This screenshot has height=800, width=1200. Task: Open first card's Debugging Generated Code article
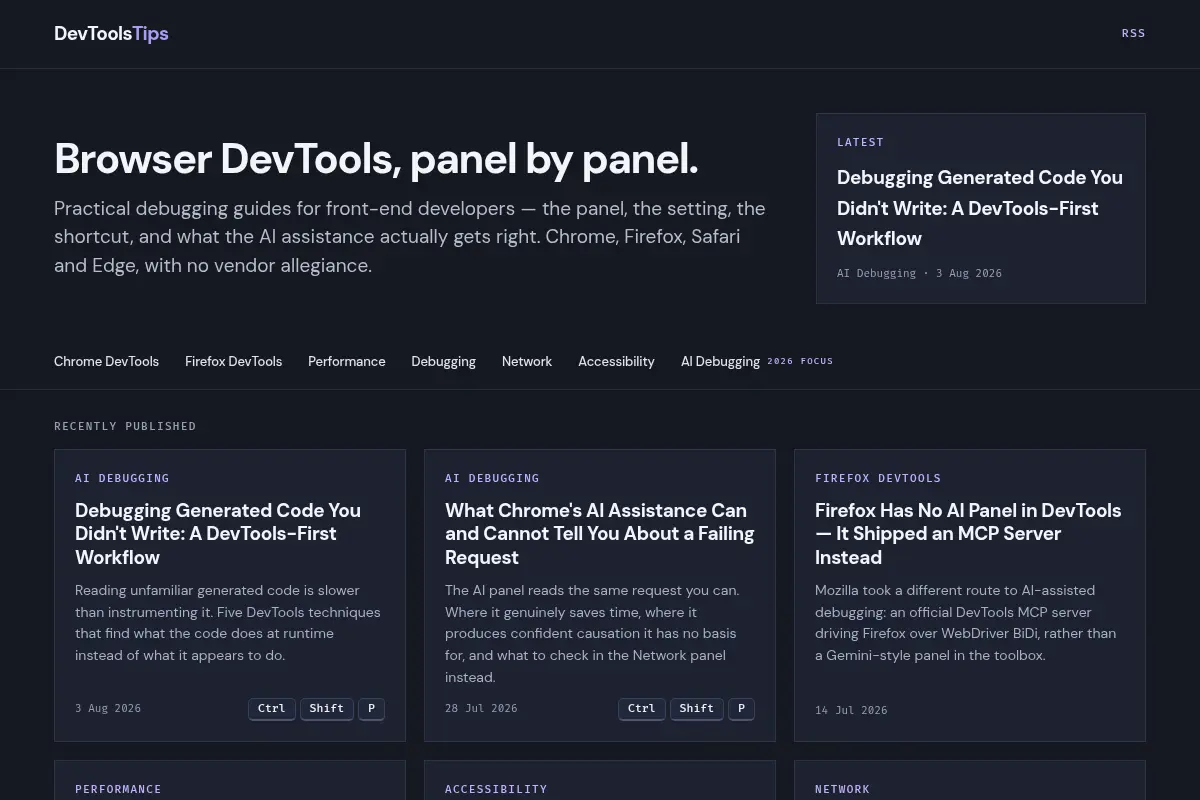tap(218, 533)
